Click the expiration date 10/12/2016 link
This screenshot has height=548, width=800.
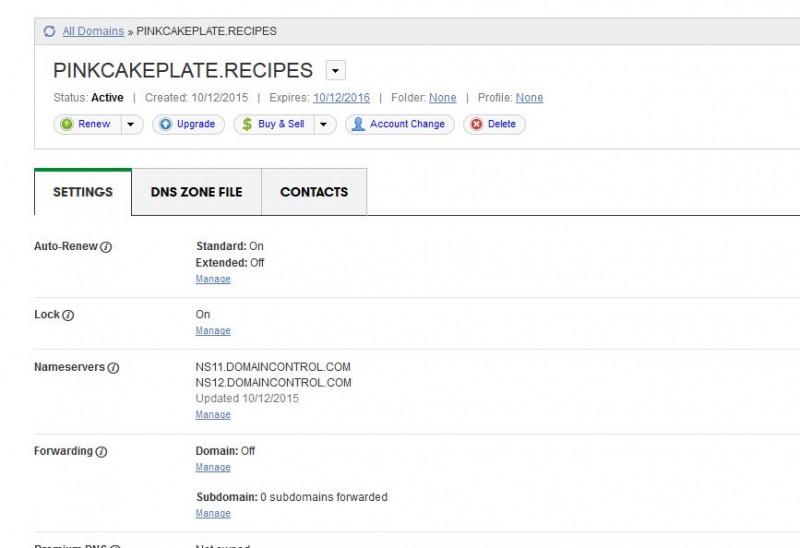341,98
